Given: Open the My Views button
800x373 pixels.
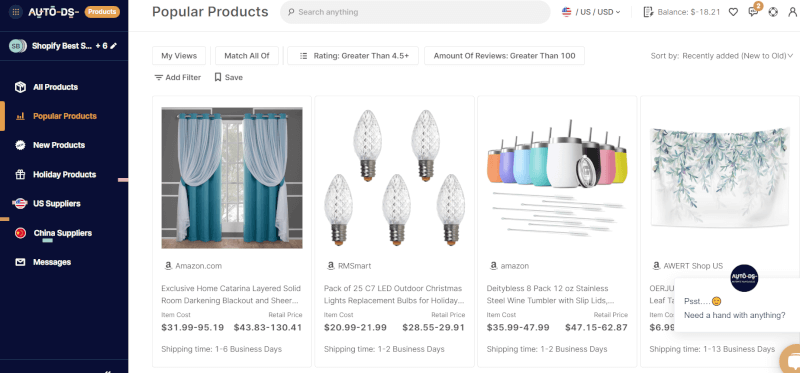Looking at the screenshot, I should pyautogui.click(x=179, y=56).
